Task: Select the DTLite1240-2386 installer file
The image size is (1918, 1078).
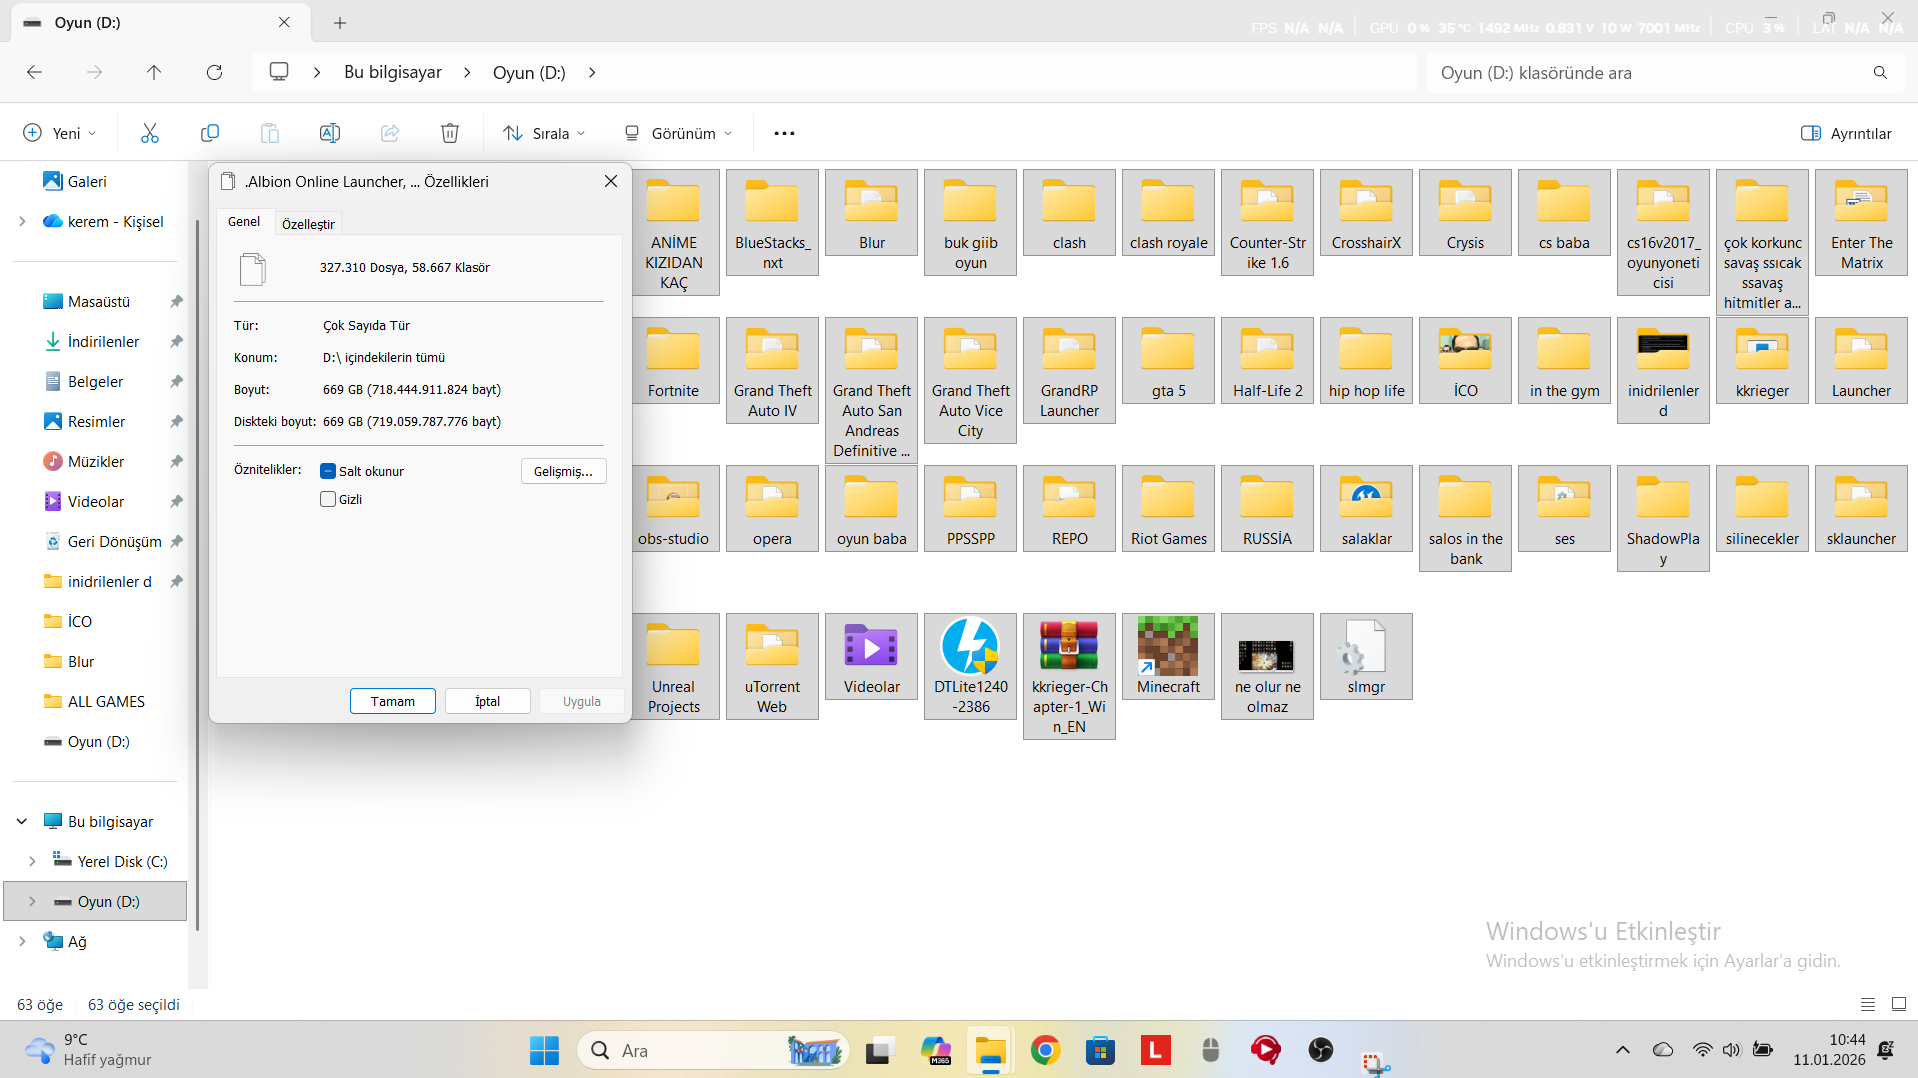Action: pos(971,667)
